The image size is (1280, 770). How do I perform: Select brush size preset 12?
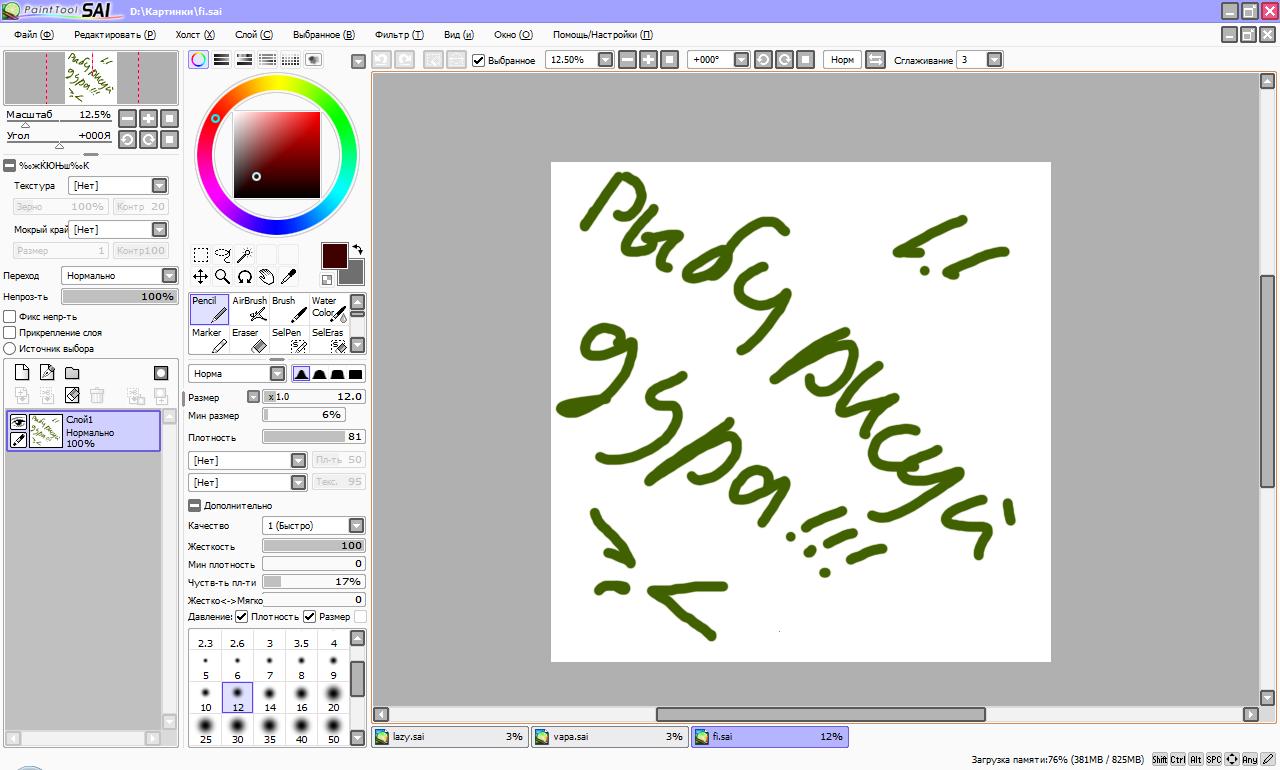coord(238,698)
